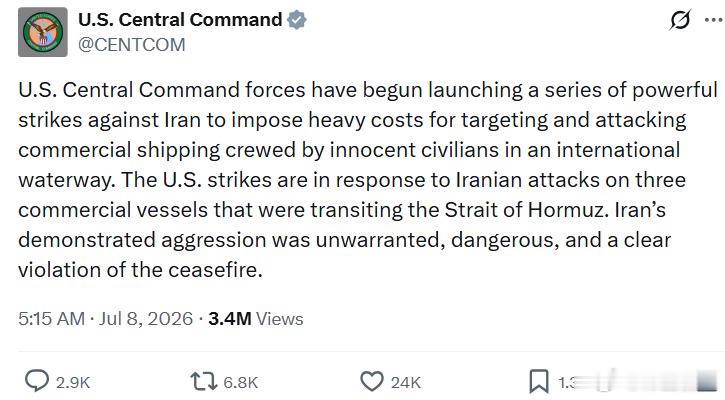The width and height of the screenshot is (725, 400).
Task: Open U.S. Central Command profile name
Action: pos(180,20)
